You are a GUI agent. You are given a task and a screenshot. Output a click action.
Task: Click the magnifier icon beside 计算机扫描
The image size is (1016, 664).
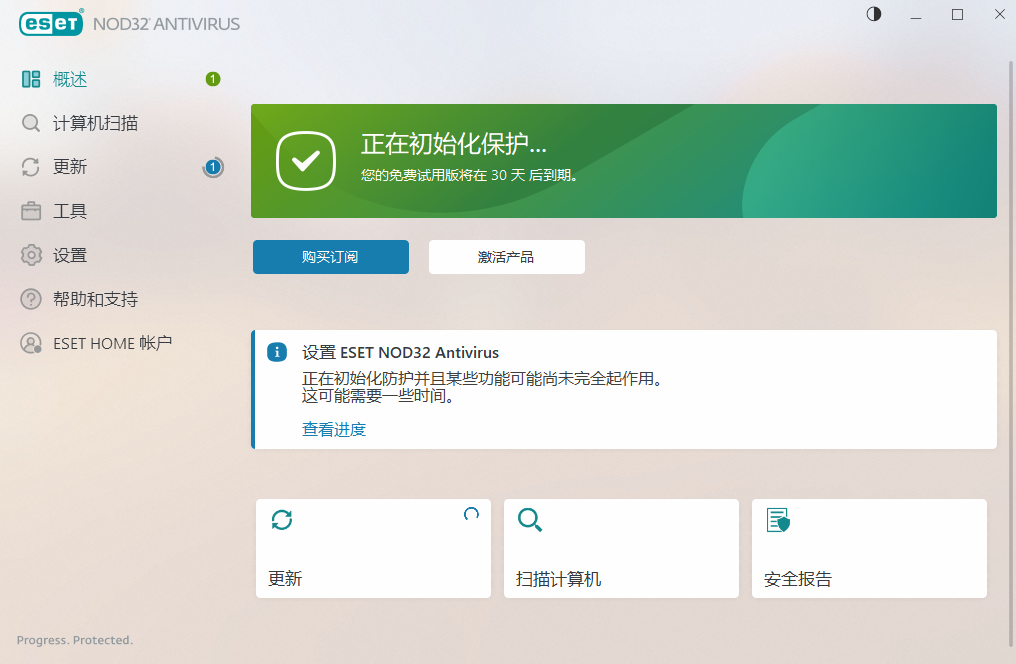[30, 123]
